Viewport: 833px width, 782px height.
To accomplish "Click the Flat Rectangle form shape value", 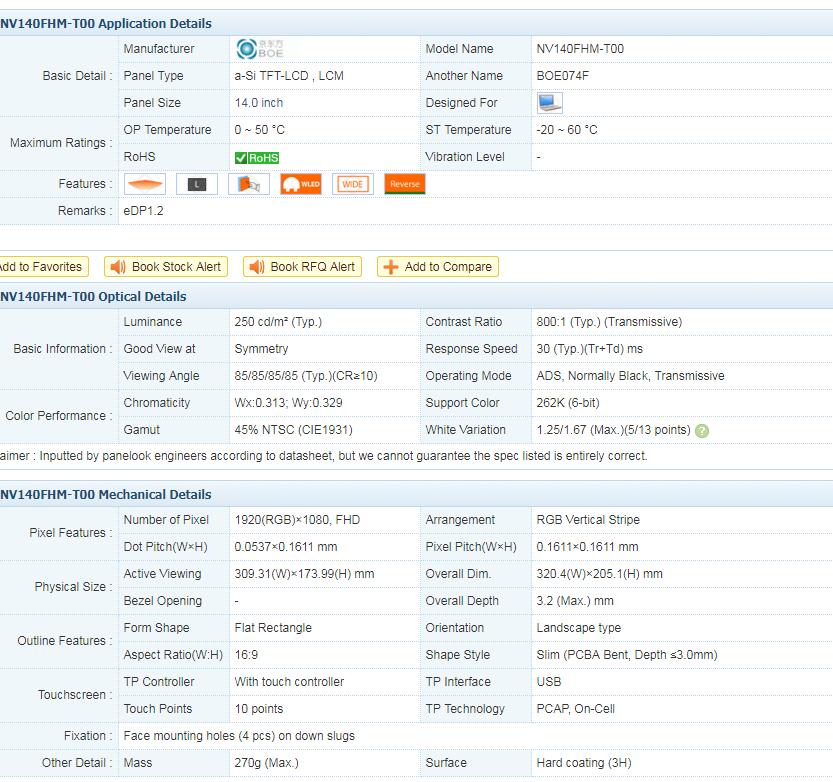I will point(273,628).
